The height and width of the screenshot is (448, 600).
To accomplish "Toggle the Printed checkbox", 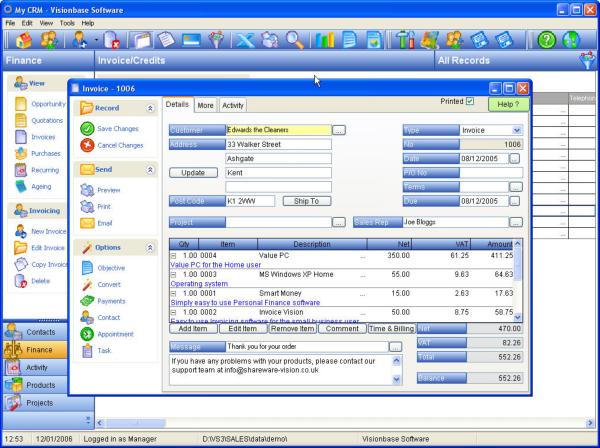I will [x=470, y=101].
